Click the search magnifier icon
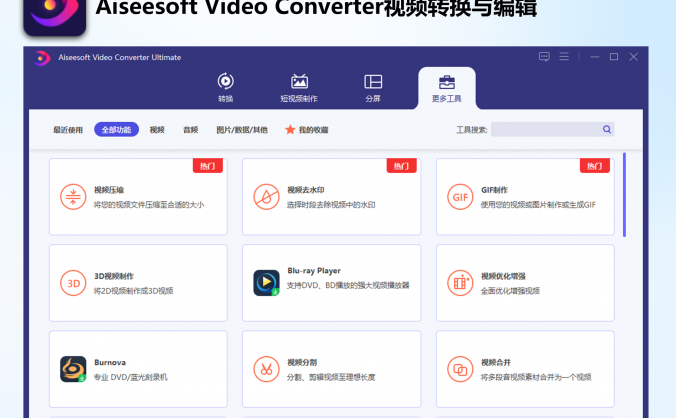The width and height of the screenshot is (676, 418). click(607, 129)
